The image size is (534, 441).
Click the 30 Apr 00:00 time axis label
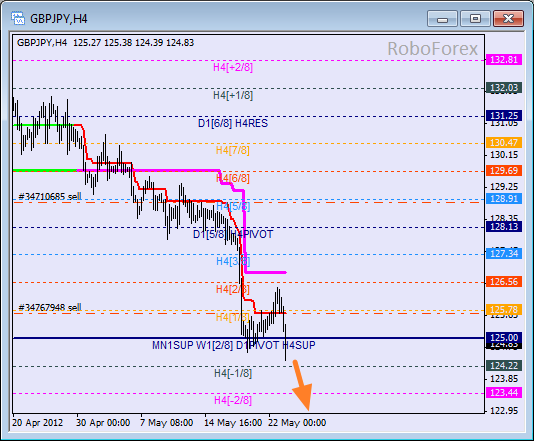pyautogui.click(x=103, y=423)
